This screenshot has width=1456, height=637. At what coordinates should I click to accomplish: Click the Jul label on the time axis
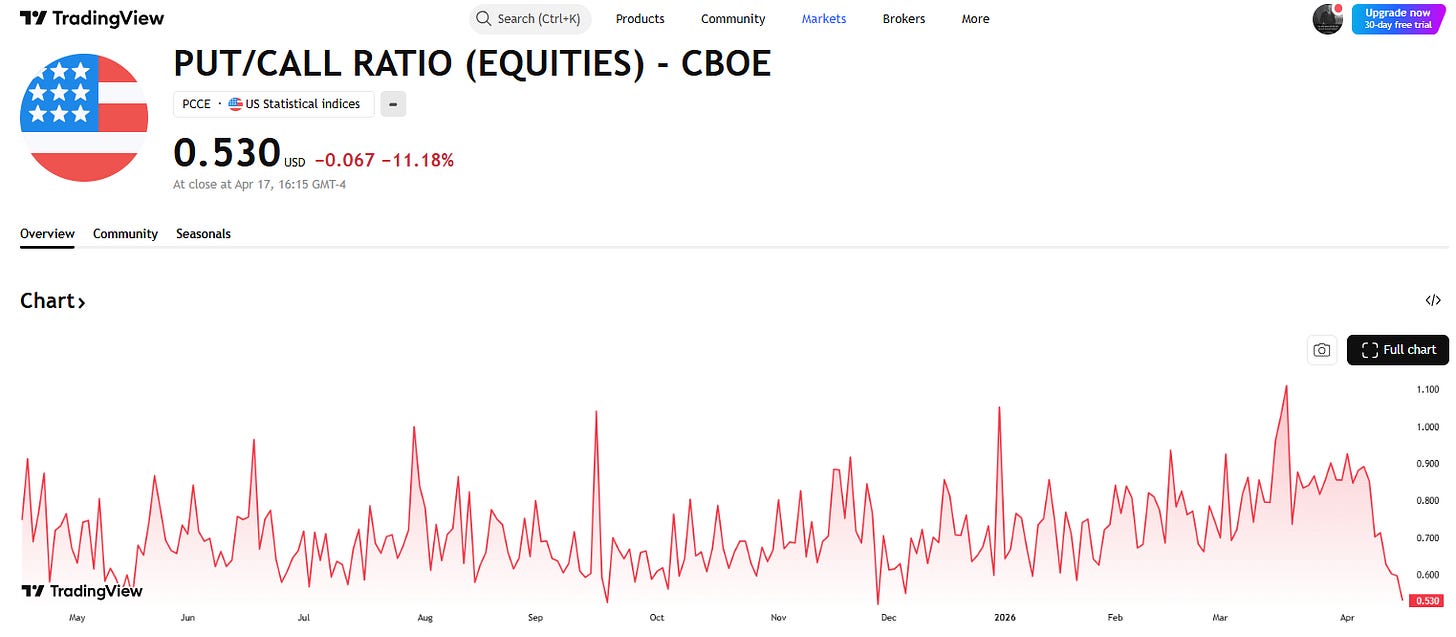[x=303, y=618]
